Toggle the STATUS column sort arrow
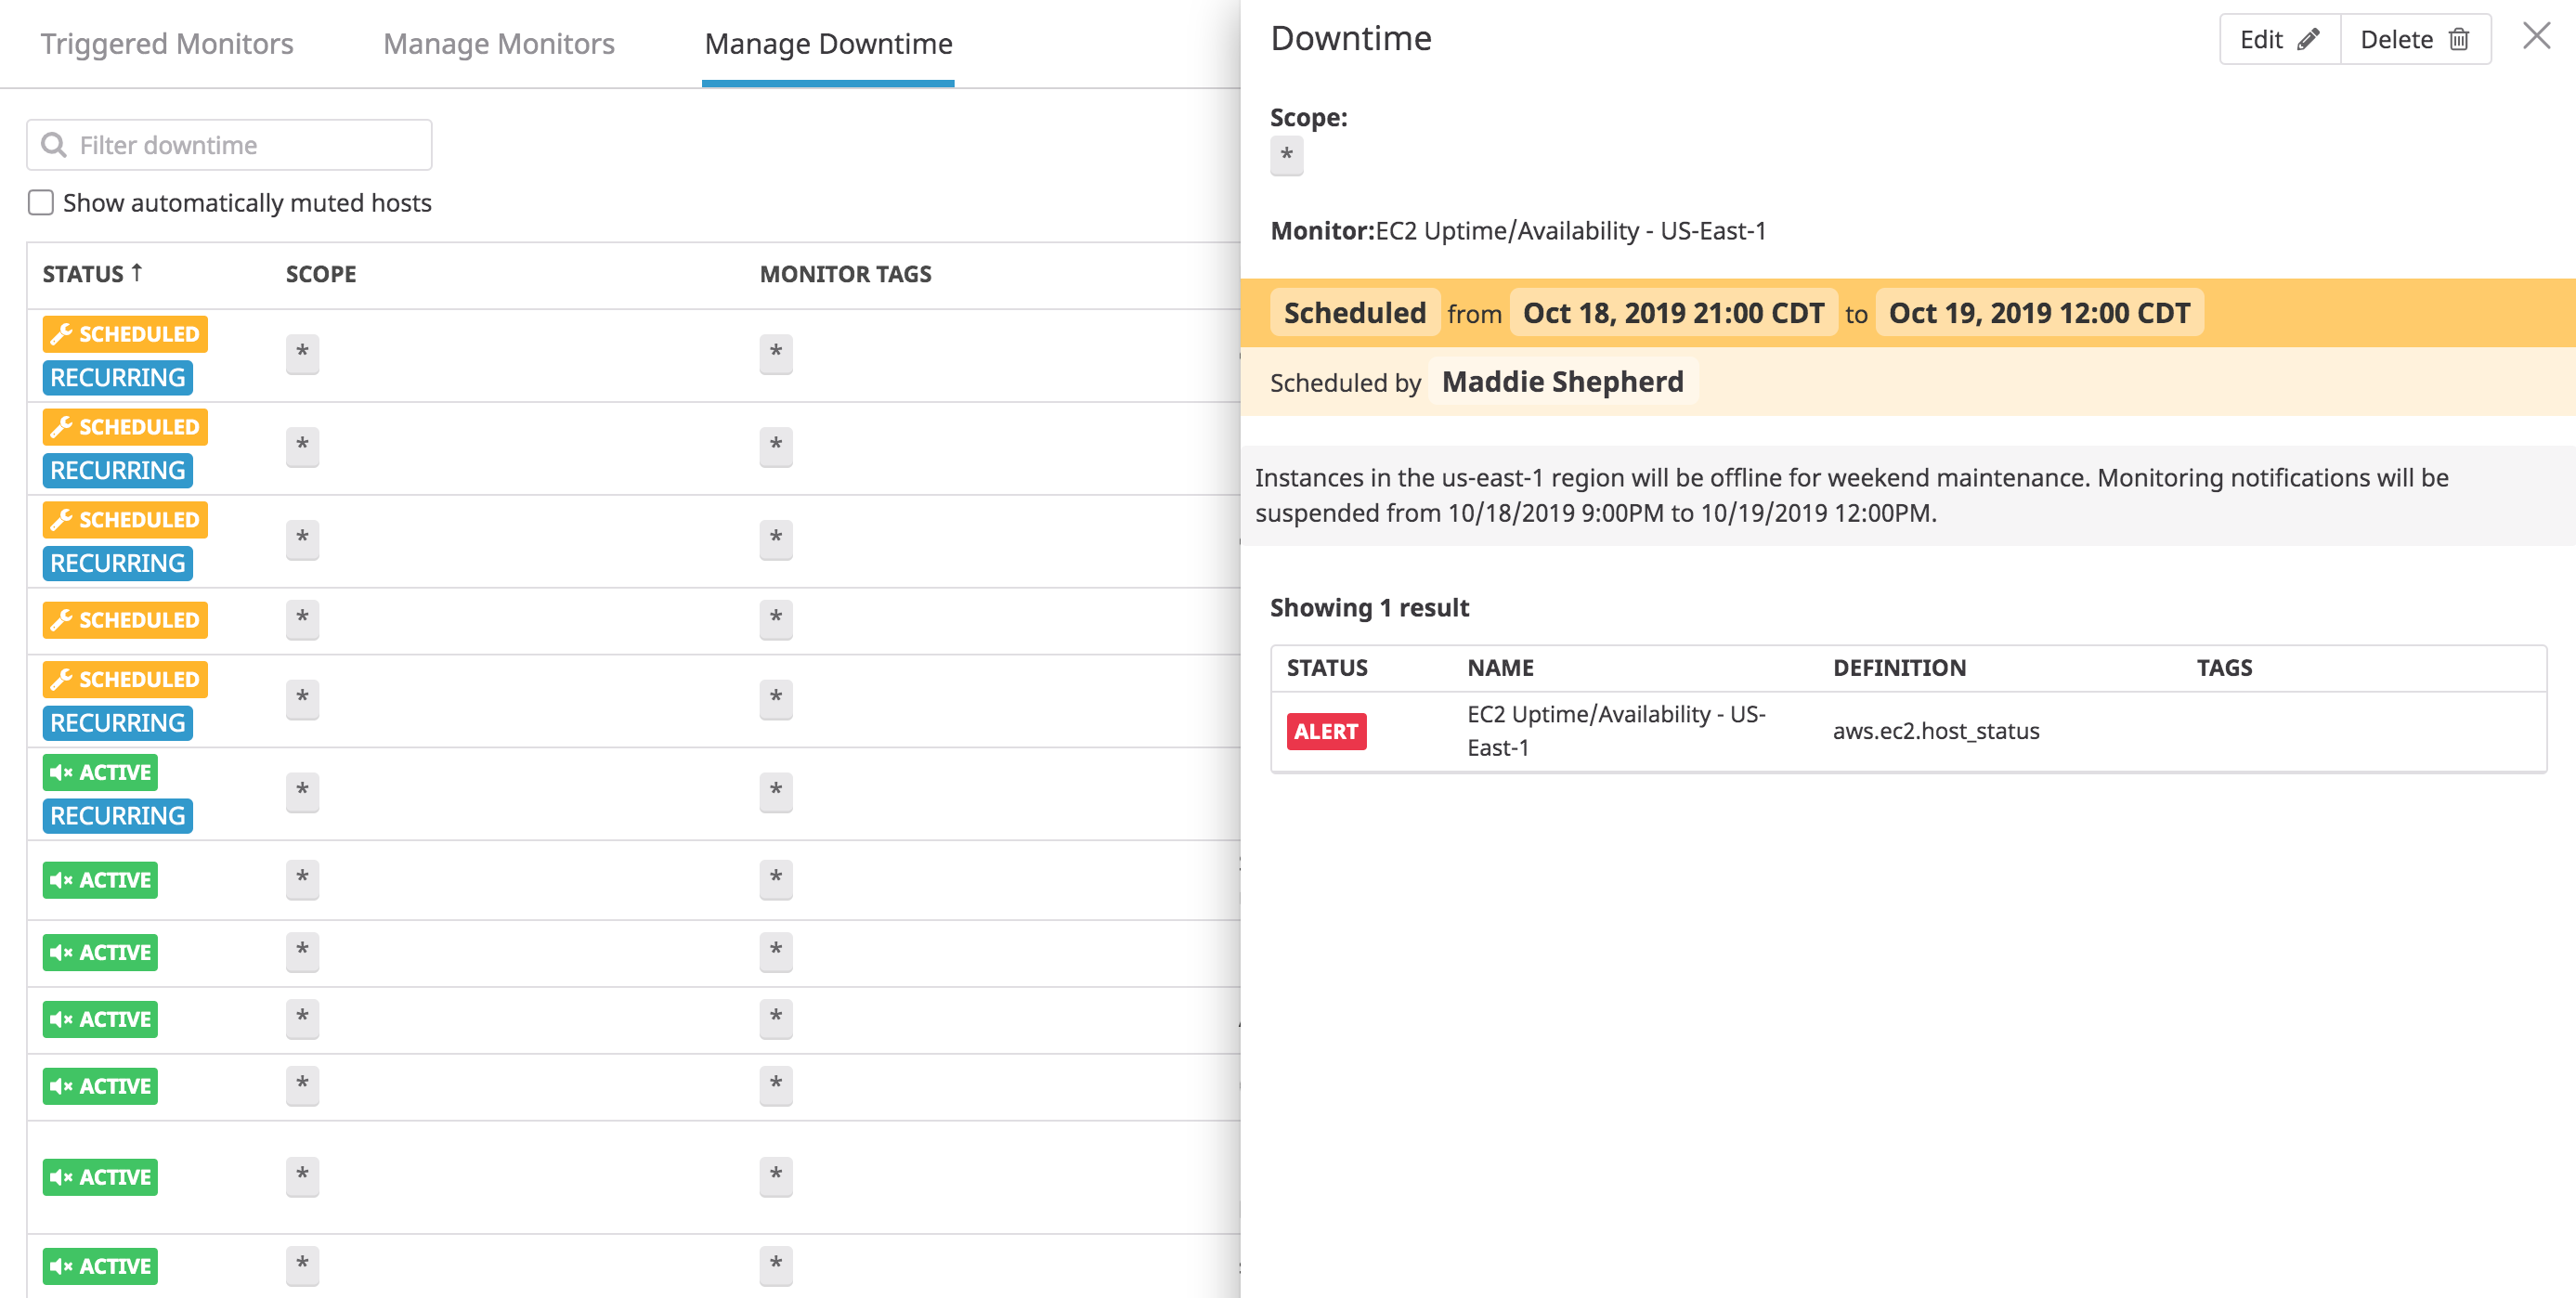 coord(136,271)
